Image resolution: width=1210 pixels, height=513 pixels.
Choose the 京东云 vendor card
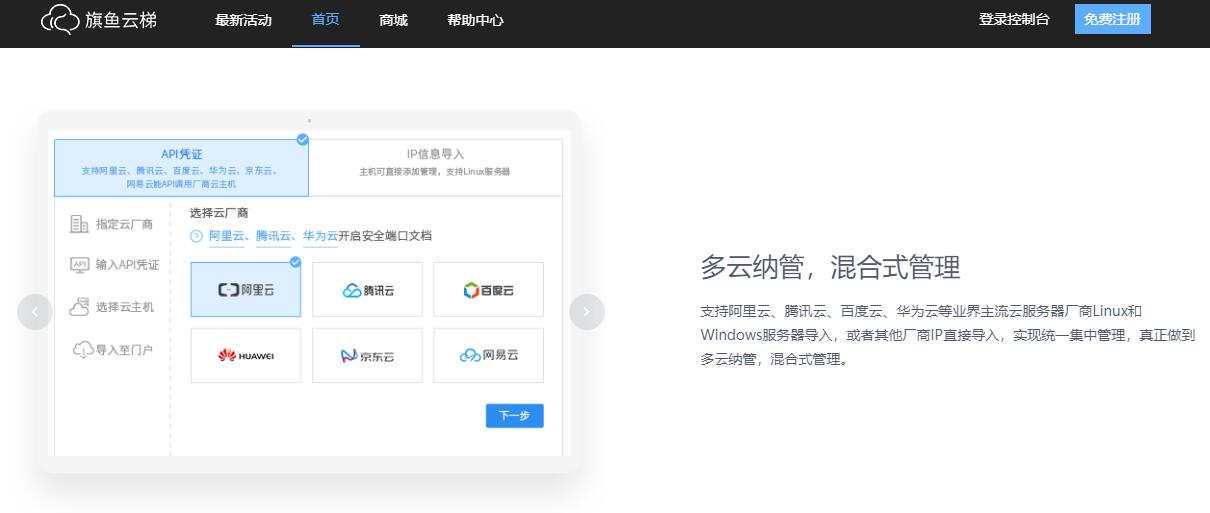pyautogui.click(x=367, y=355)
